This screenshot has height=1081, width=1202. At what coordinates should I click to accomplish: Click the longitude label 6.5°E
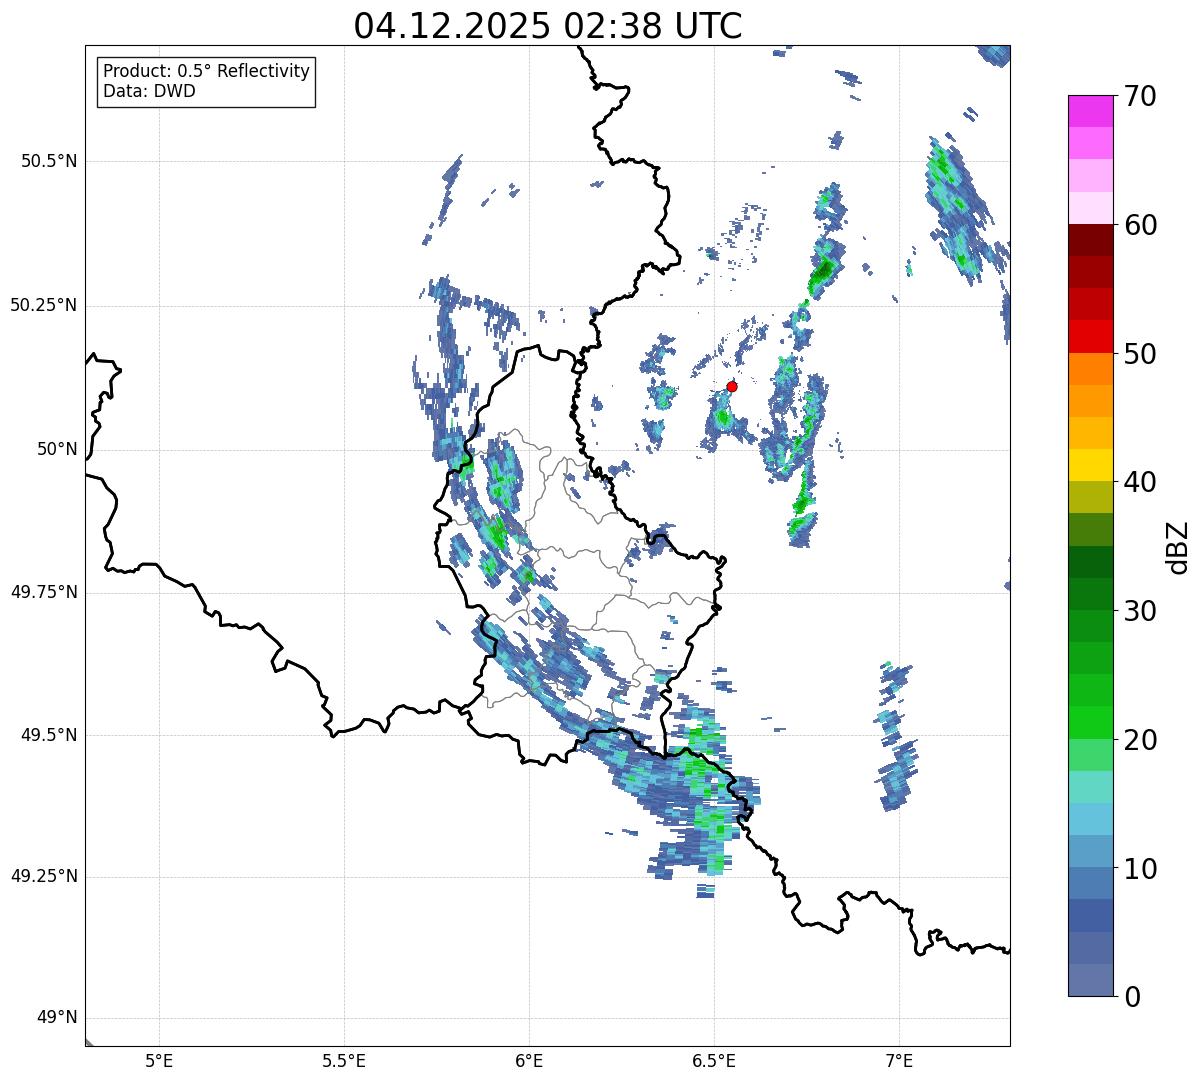click(714, 1060)
